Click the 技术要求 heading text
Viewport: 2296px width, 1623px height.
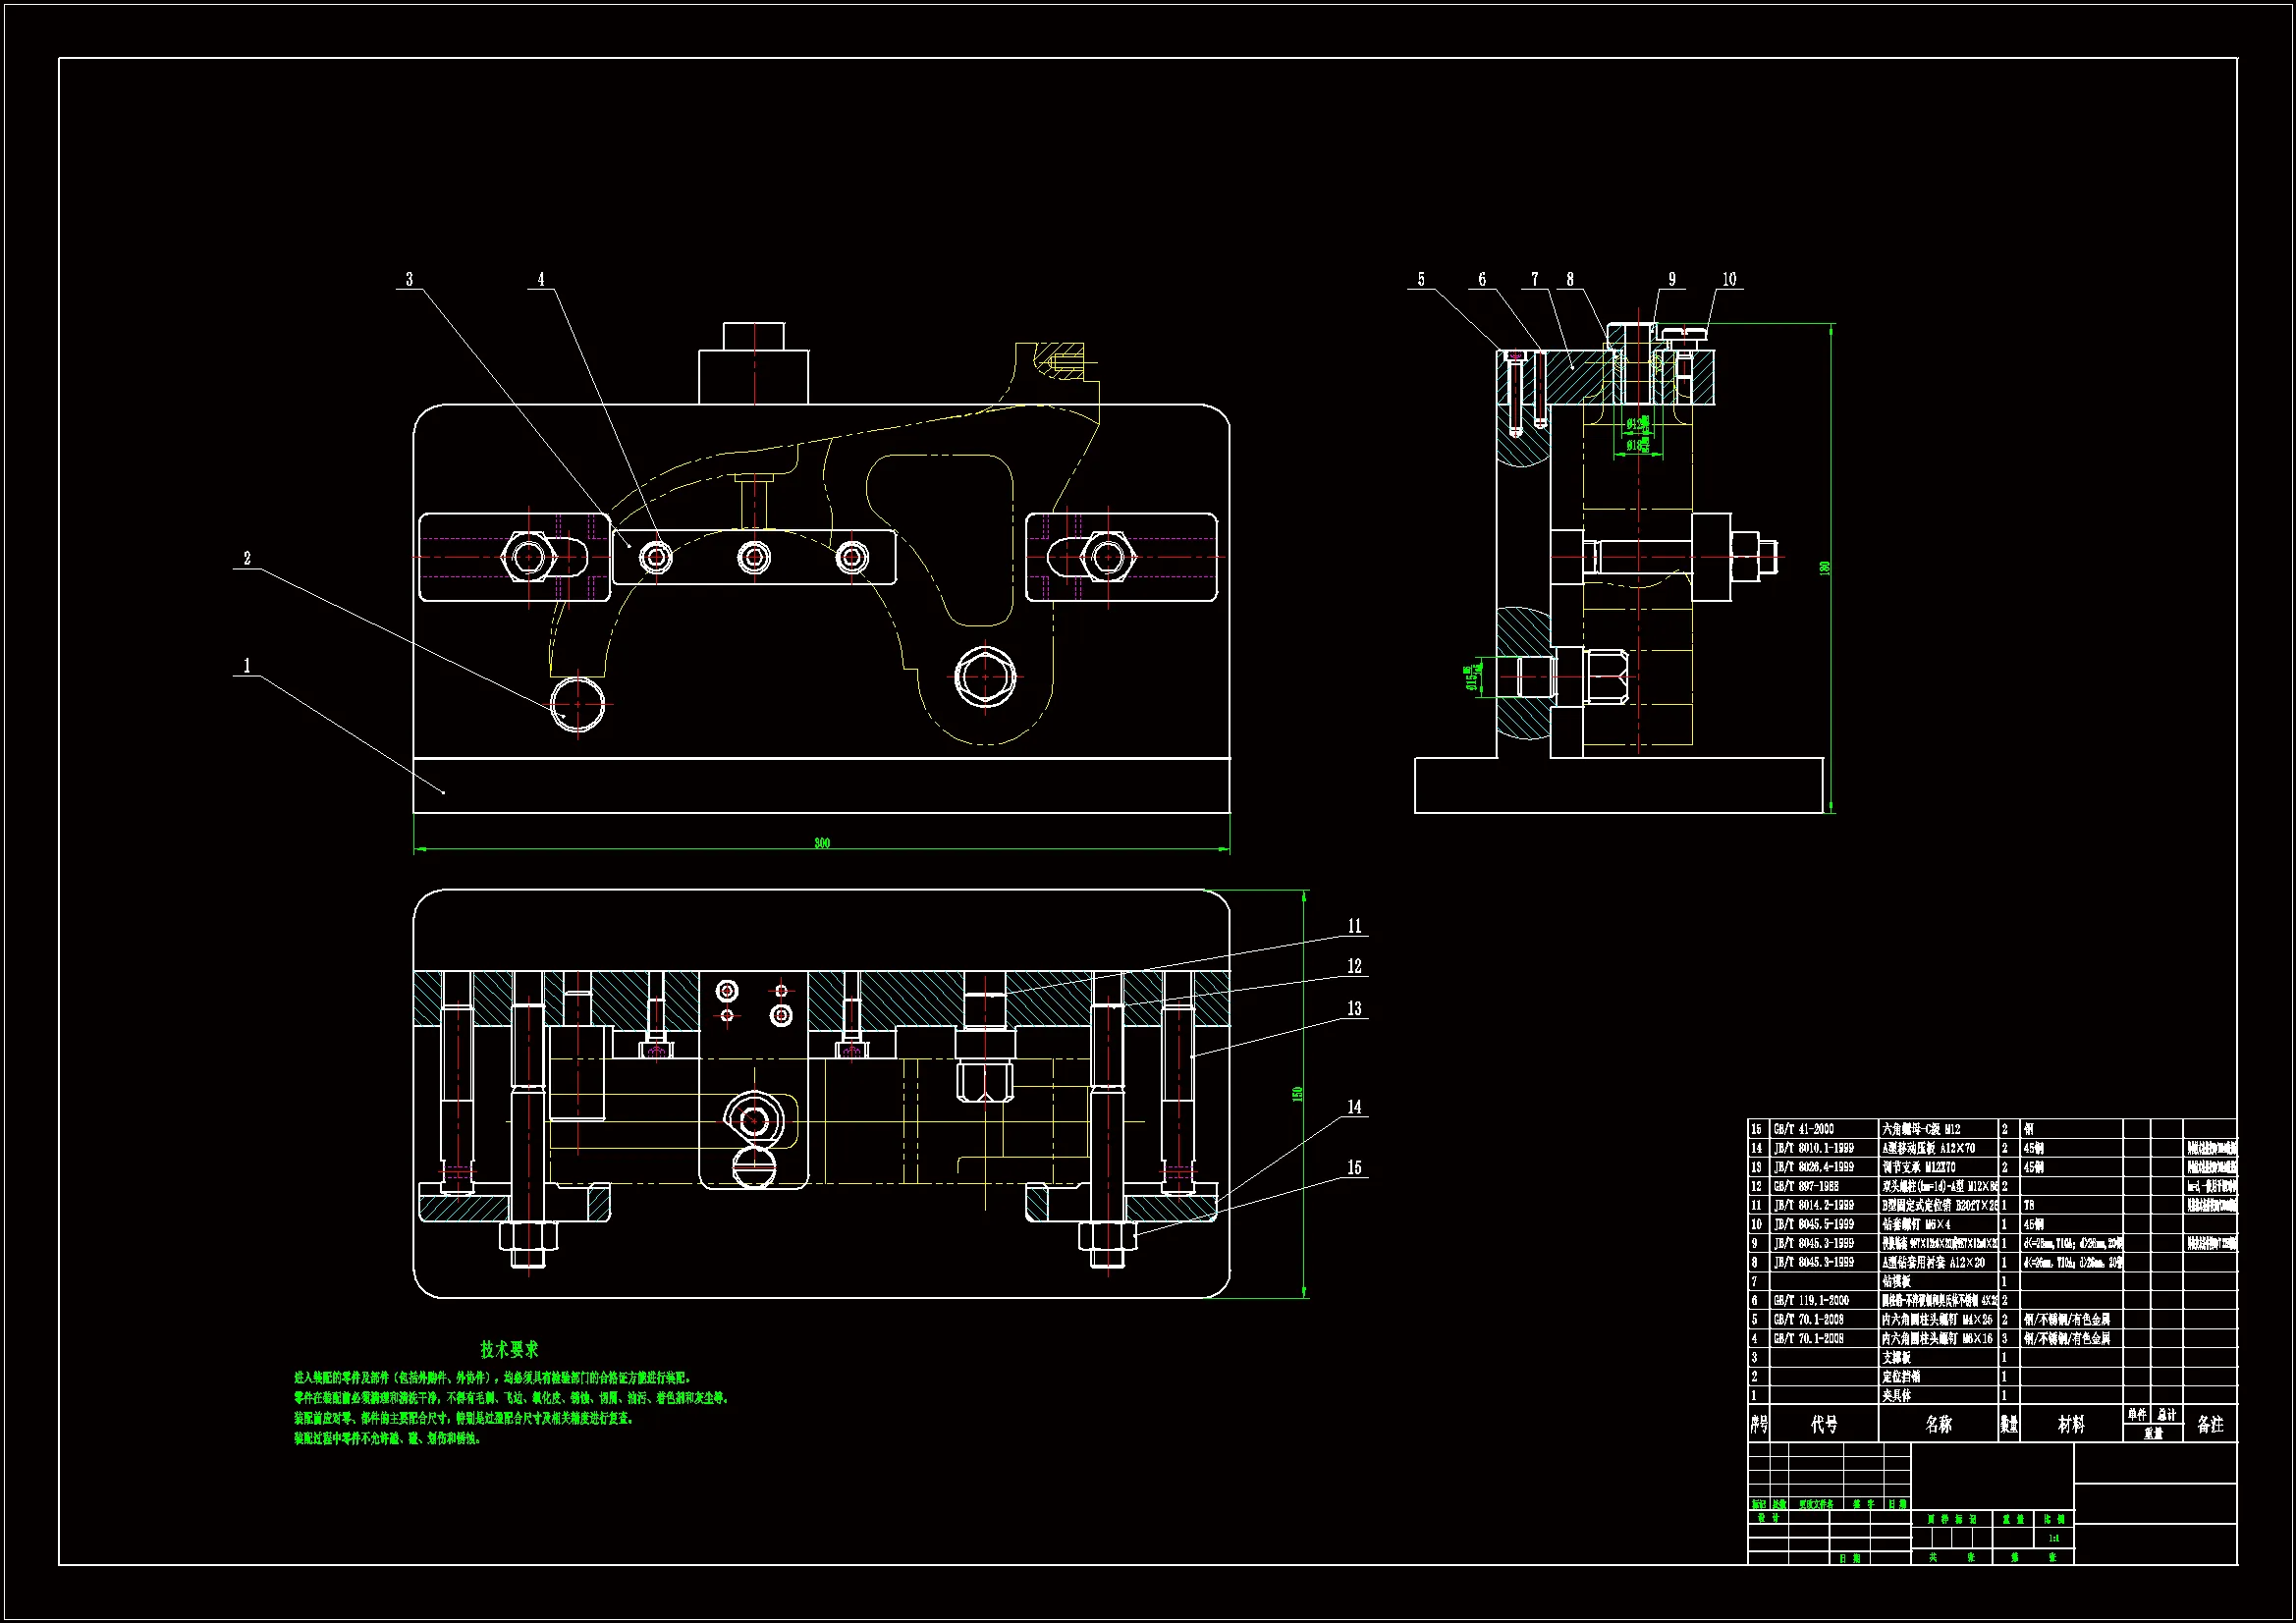pos(509,1350)
